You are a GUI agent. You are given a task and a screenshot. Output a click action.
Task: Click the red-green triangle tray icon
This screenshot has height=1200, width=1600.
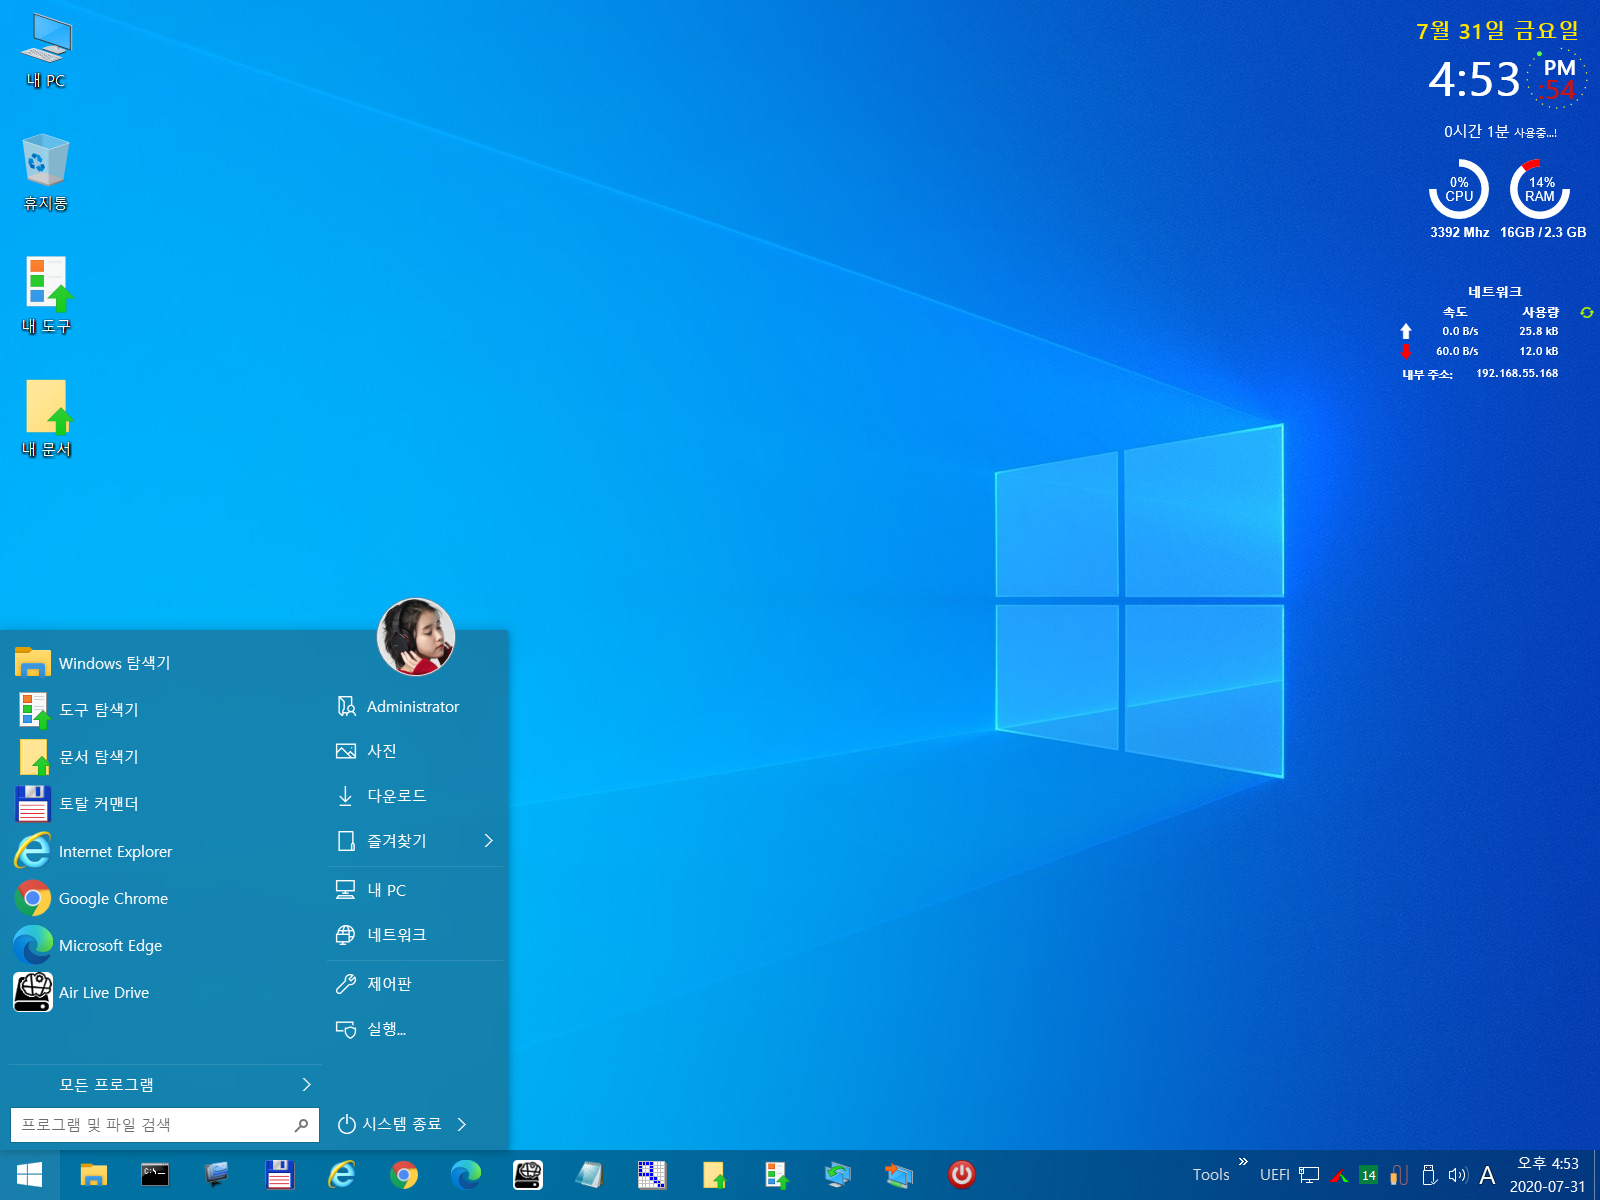tap(1339, 1176)
